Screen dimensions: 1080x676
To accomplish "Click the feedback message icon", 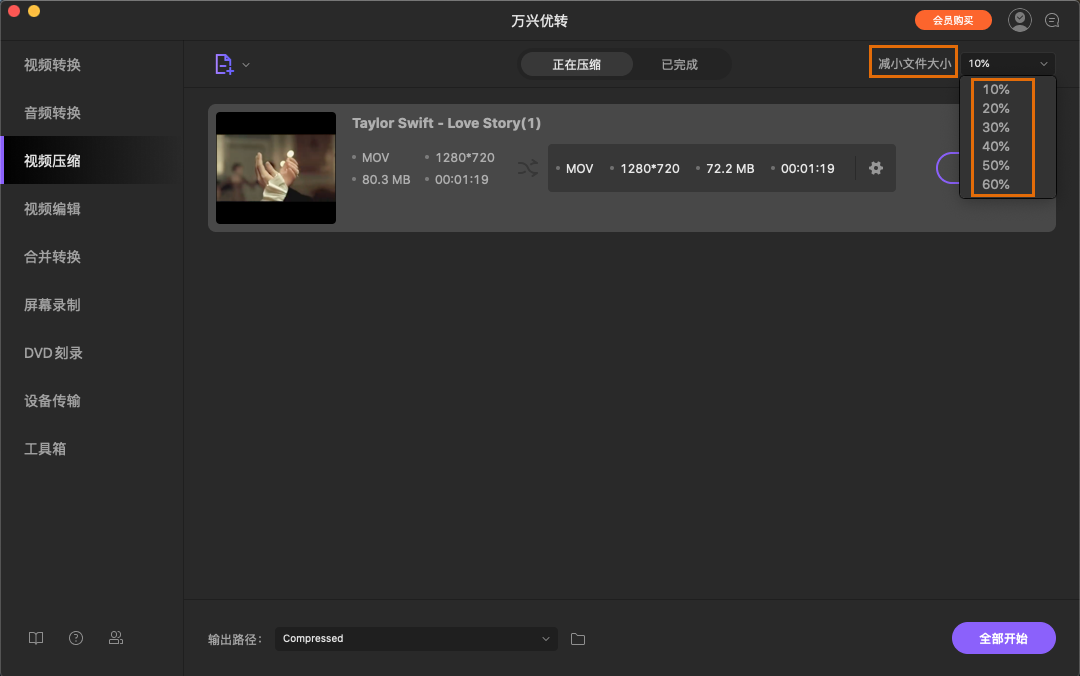I will (1052, 20).
